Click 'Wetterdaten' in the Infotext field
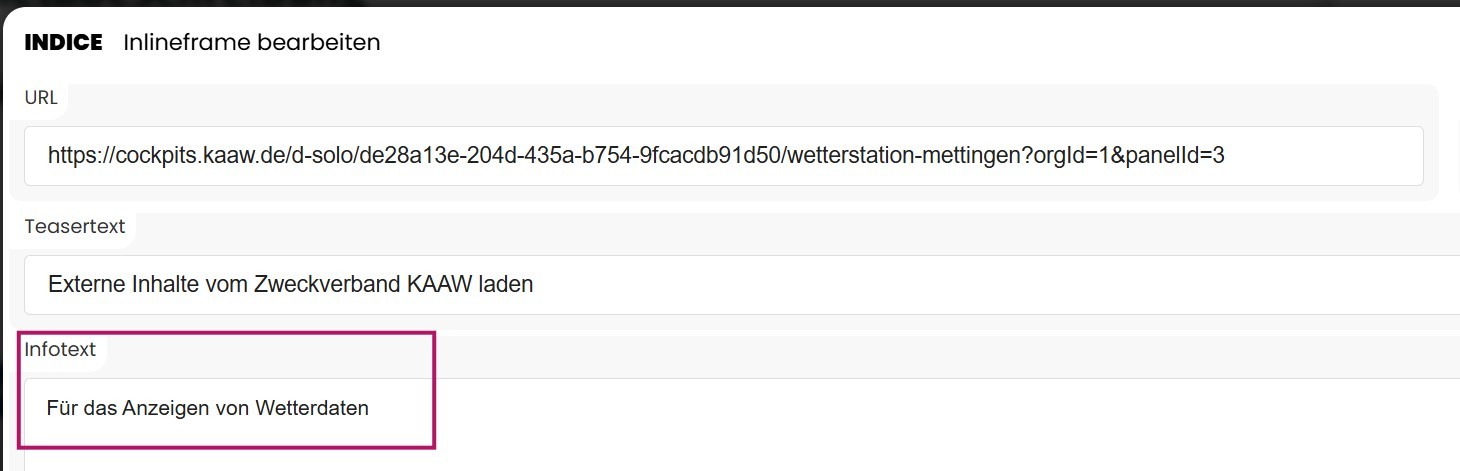1460x471 pixels. point(312,409)
